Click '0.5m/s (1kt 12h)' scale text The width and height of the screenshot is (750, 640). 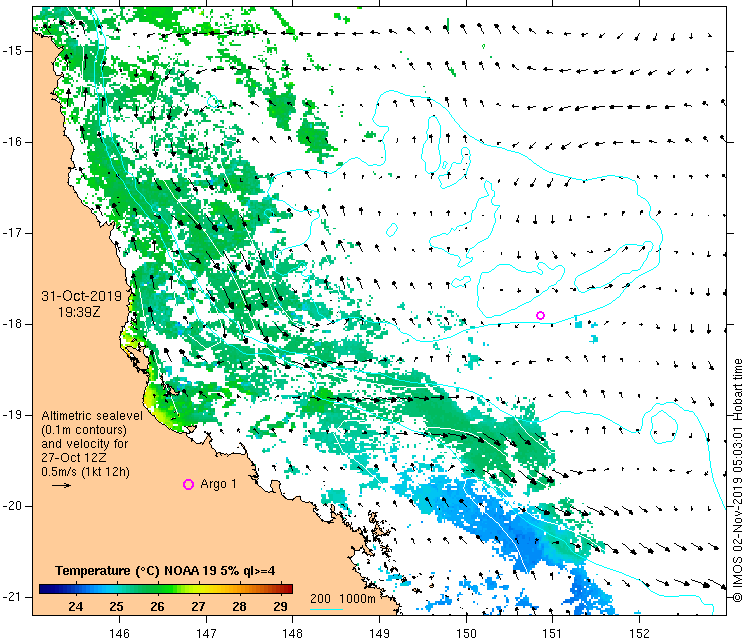coord(86,472)
